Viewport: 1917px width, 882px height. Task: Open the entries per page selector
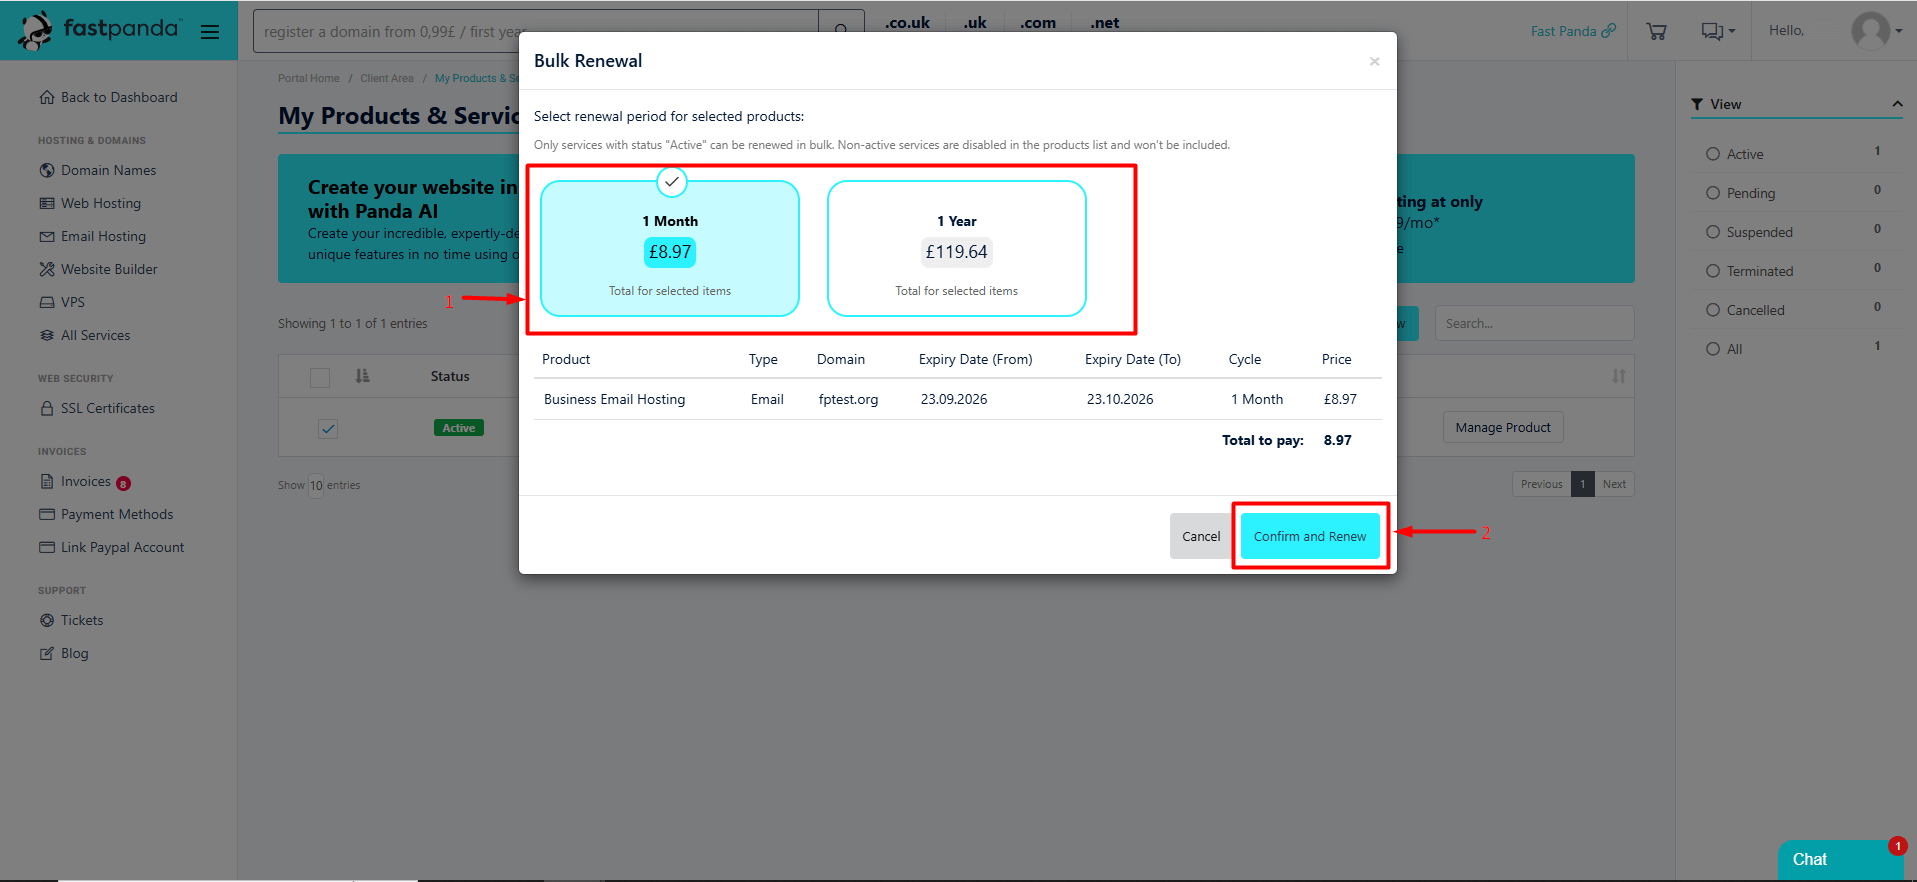[316, 485]
